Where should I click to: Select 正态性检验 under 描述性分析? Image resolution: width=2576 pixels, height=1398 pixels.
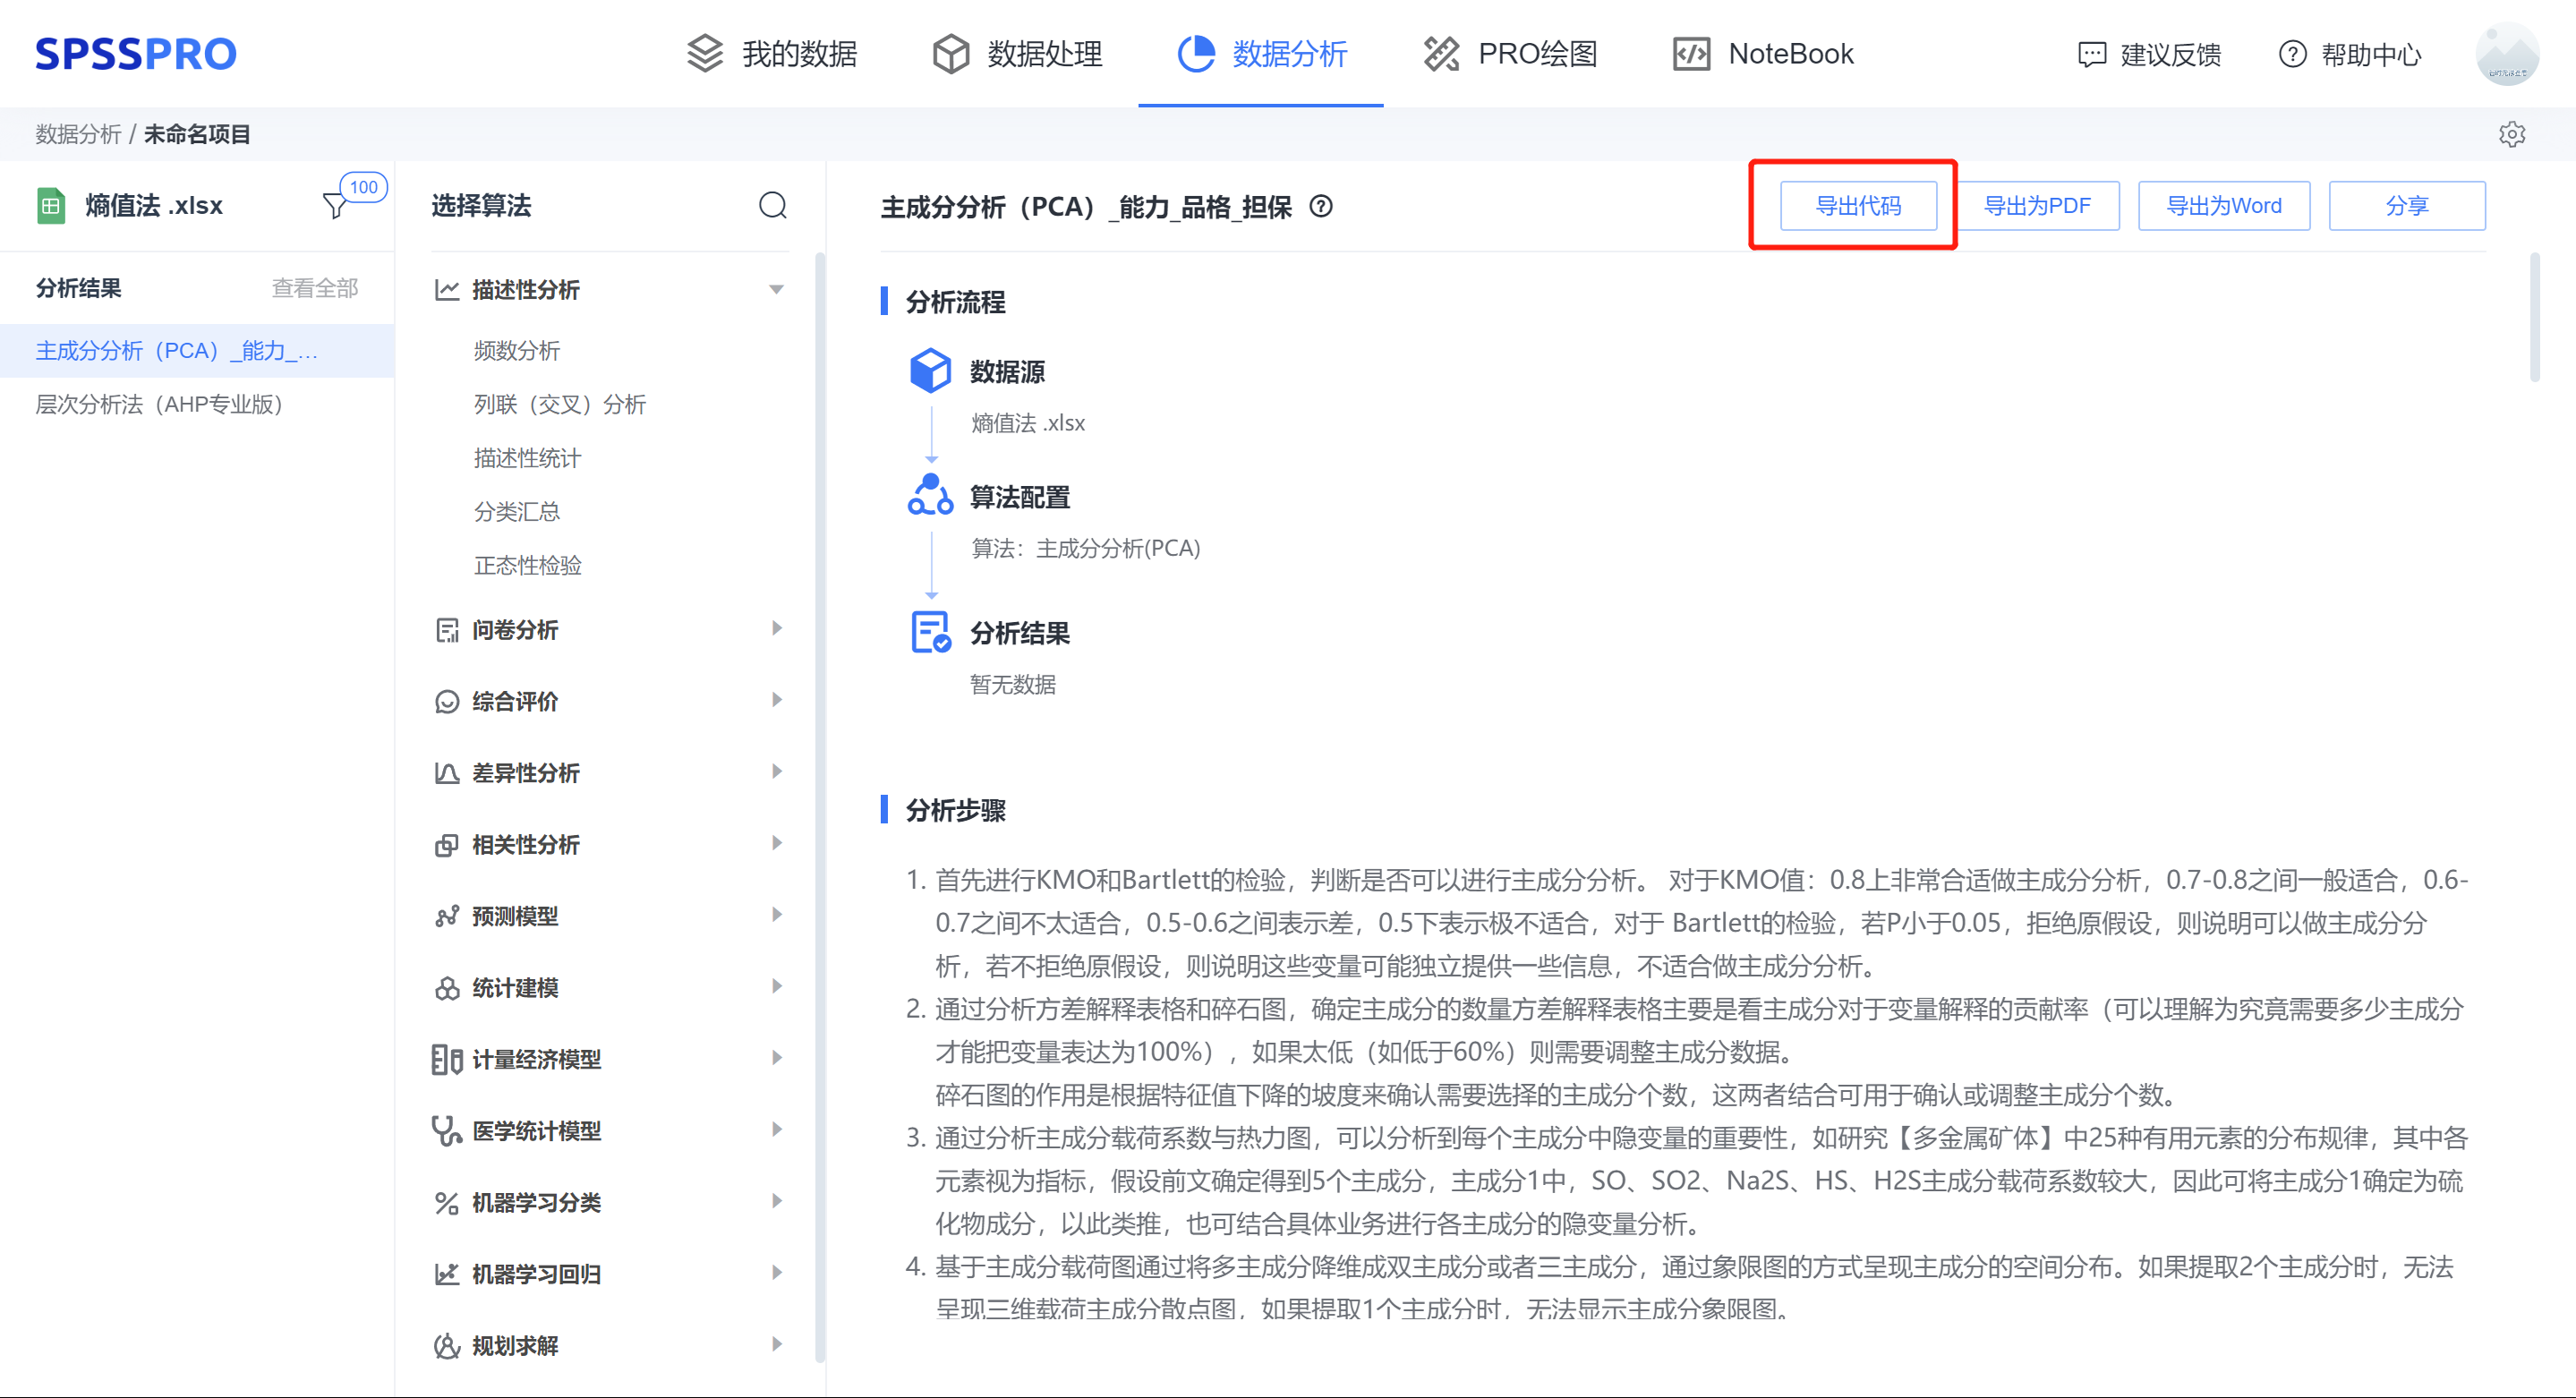click(x=529, y=565)
